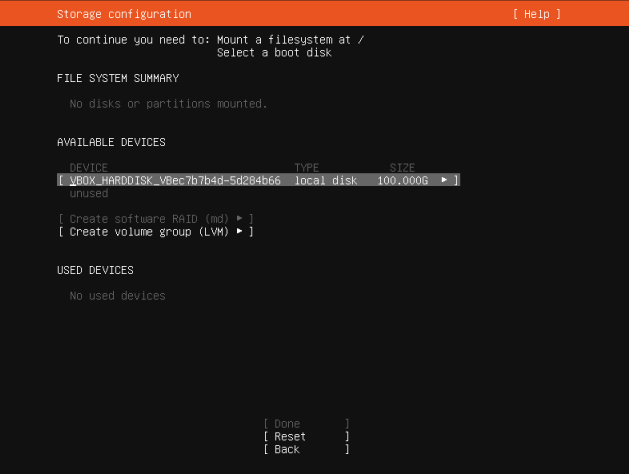Click the arrow beside Create software RAID (md)
629x474 pixels.
pos(239,218)
